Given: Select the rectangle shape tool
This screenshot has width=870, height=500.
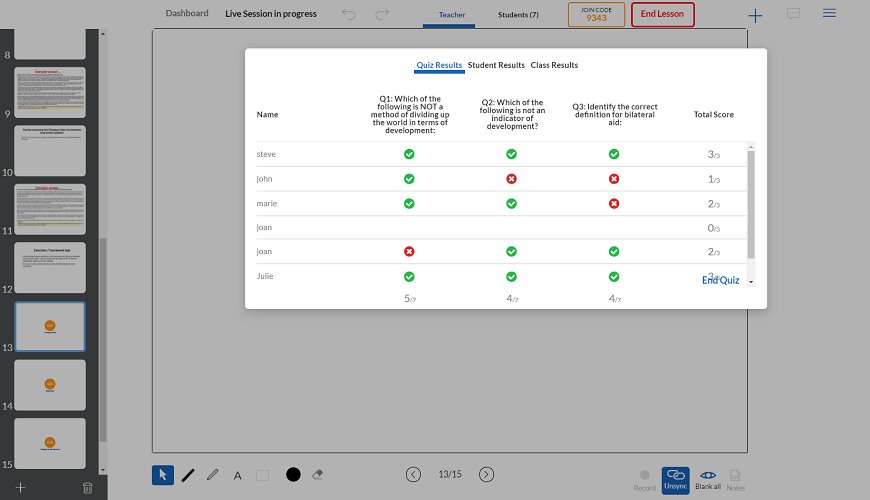Looking at the screenshot, I should click(262, 475).
